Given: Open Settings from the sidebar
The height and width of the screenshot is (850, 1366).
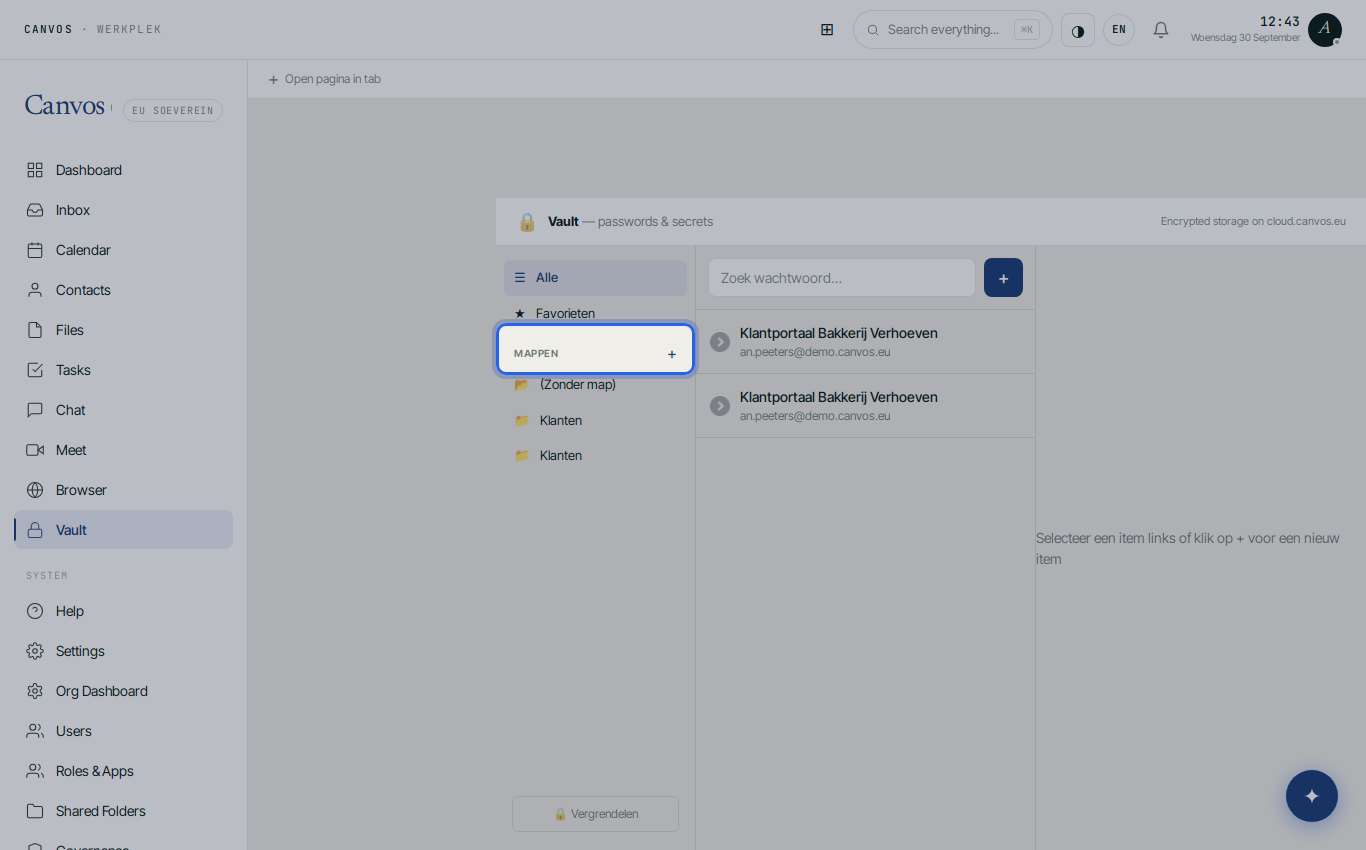Looking at the screenshot, I should tap(123, 651).
